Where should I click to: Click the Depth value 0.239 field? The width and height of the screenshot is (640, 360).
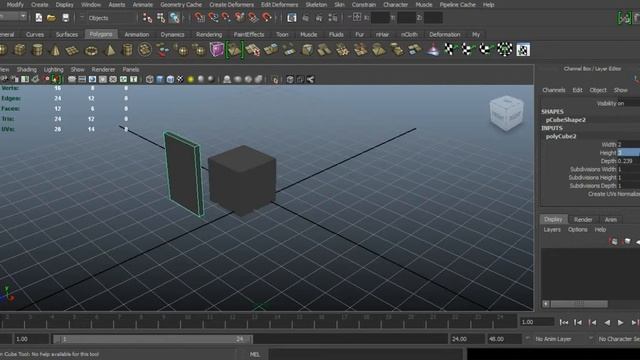pos(629,161)
